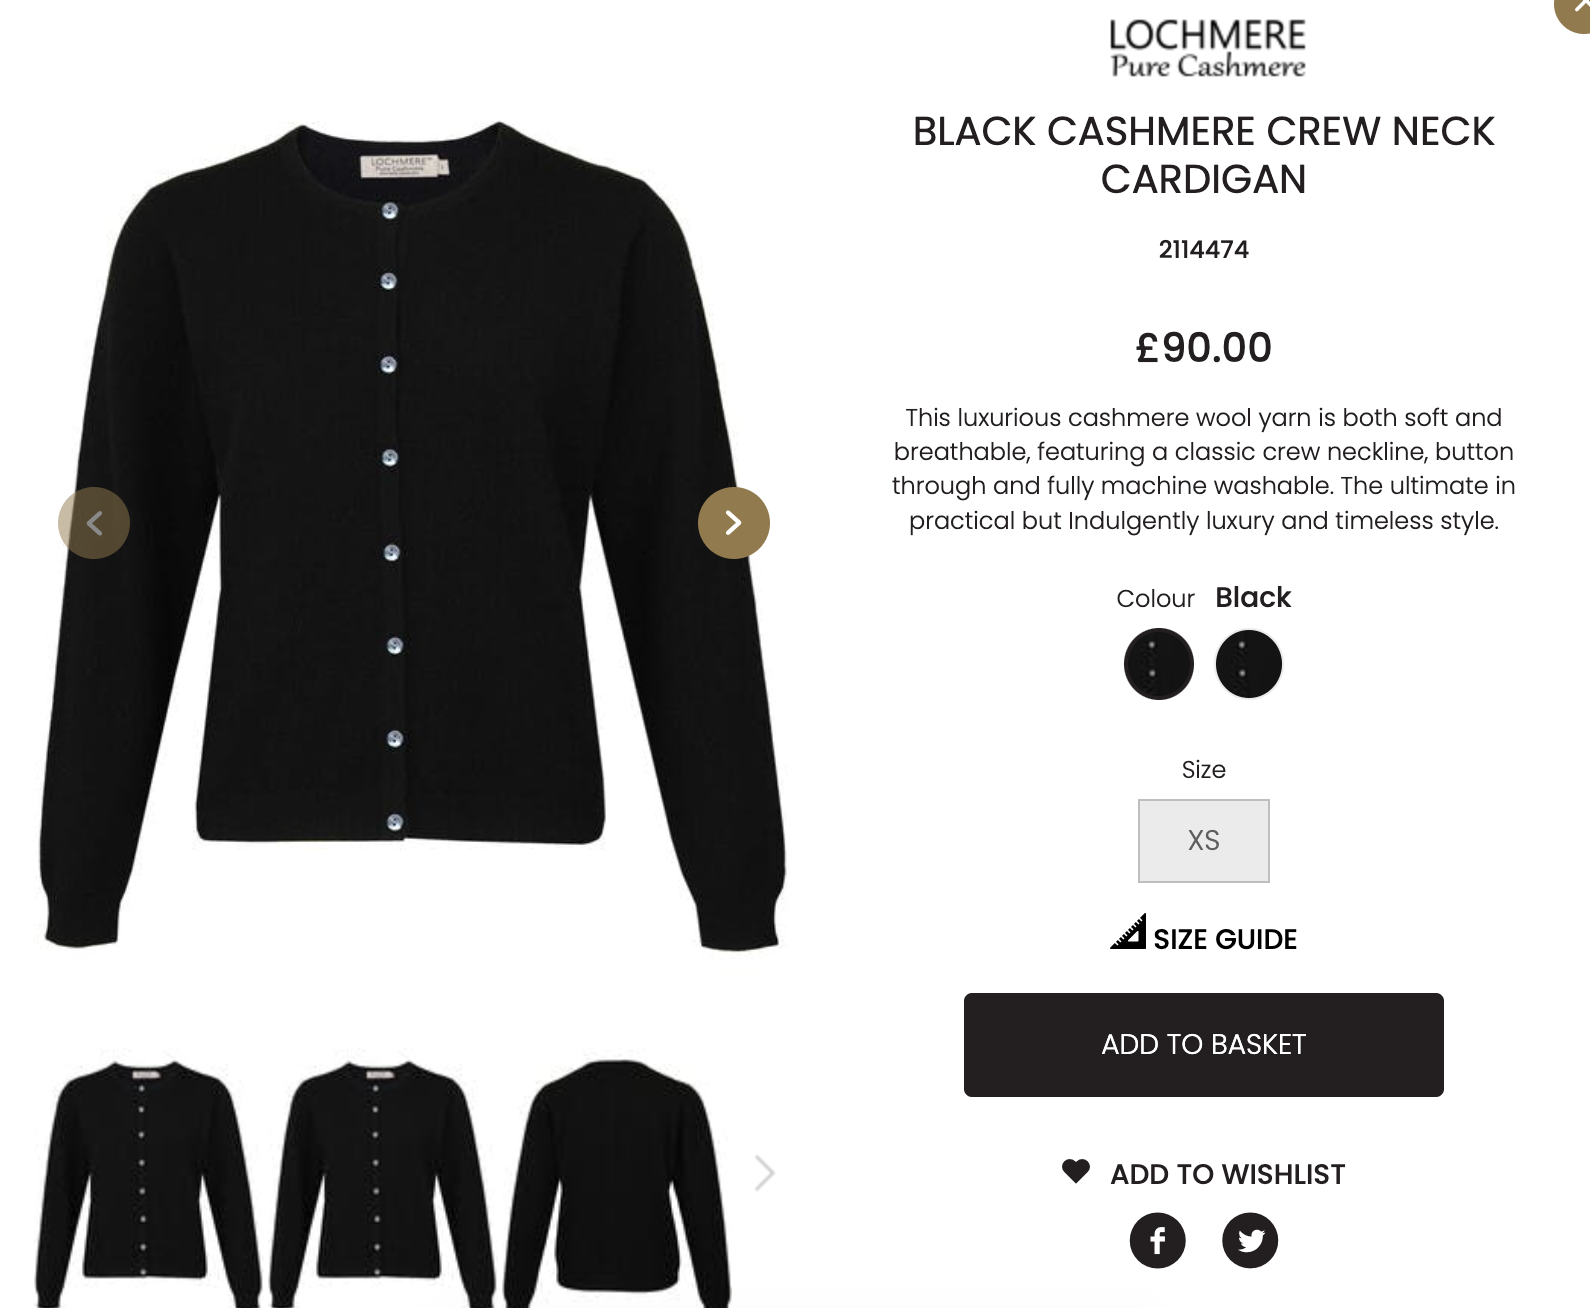Viewport: 1590px width, 1308px height.
Task: Share the product on Facebook
Action: click(x=1157, y=1240)
